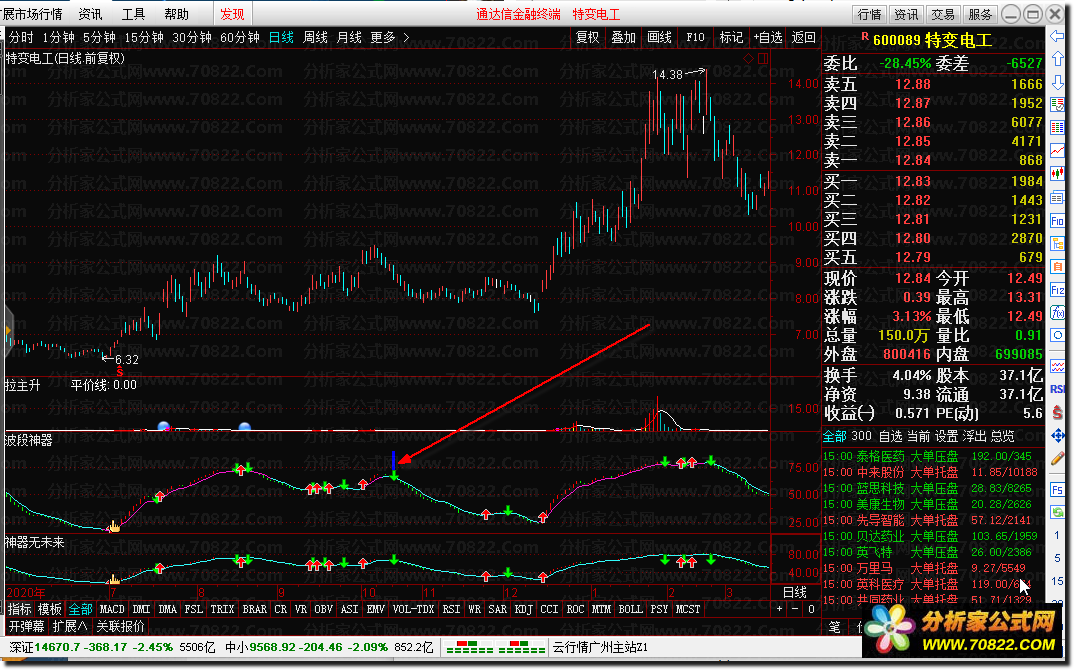
Task: Open the colored grid list icon in sidebar
Action: tap(1056, 128)
